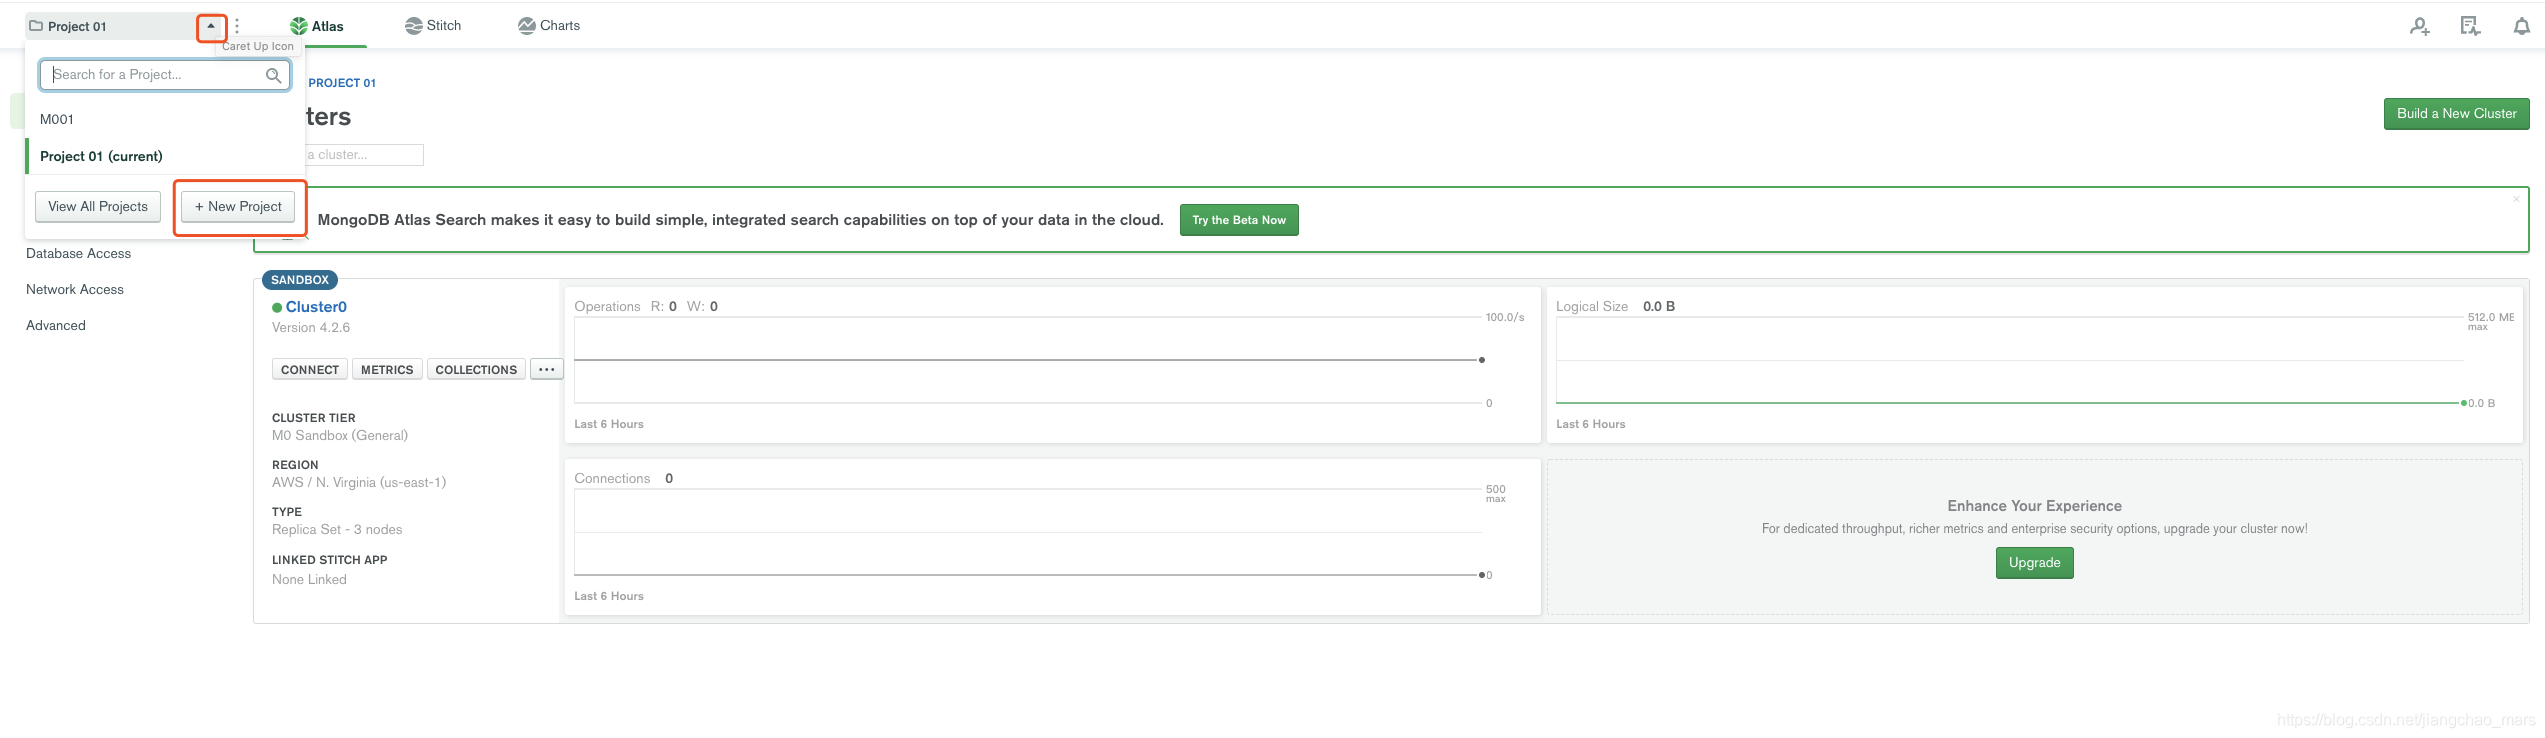Switch to the Atlas tab
This screenshot has height=738, width=2545.
pos(317,26)
